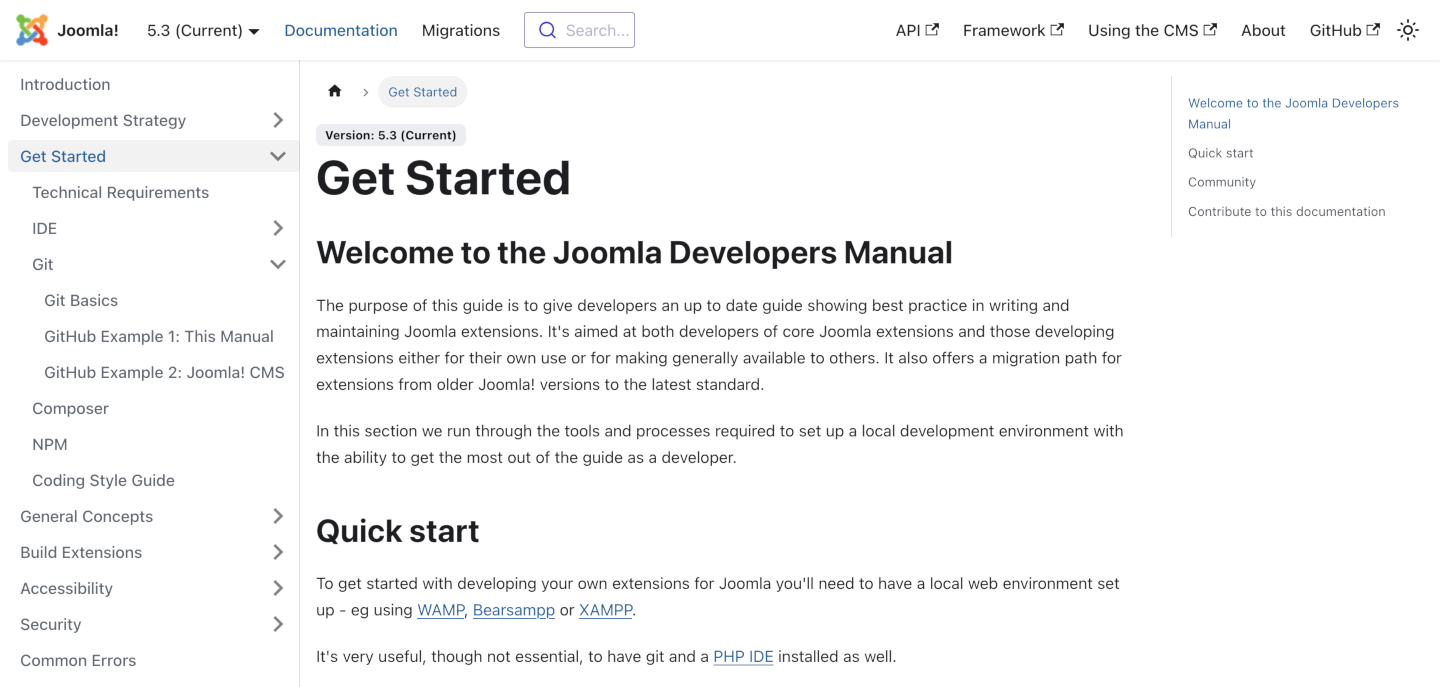This screenshot has height=687, width=1440.
Task: Jump to Contribute to this documentation
Action: [x=1287, y=211]
